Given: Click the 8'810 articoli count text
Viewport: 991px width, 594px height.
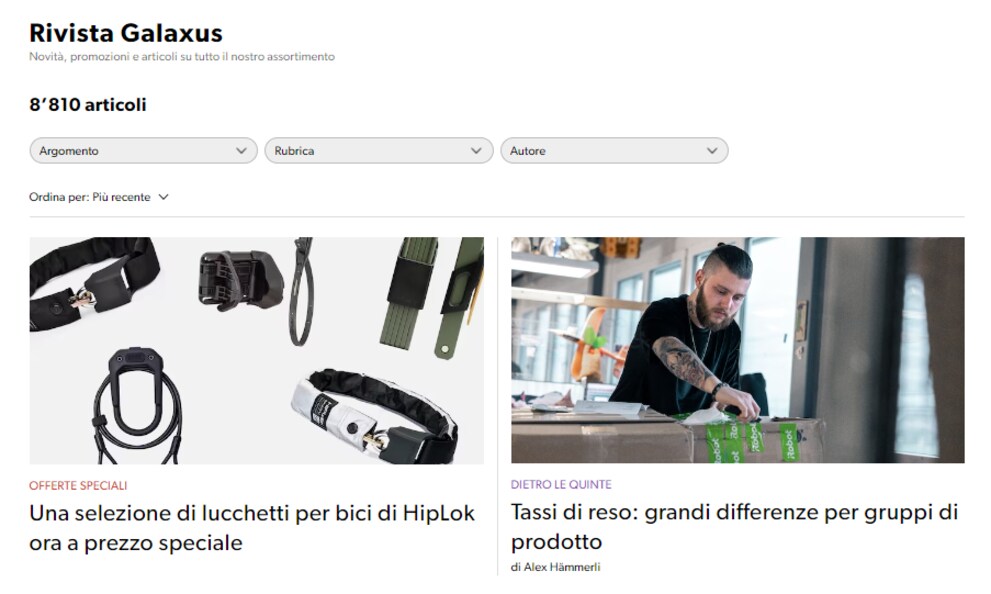Looking at the screenshot, I should coord(88,104).
